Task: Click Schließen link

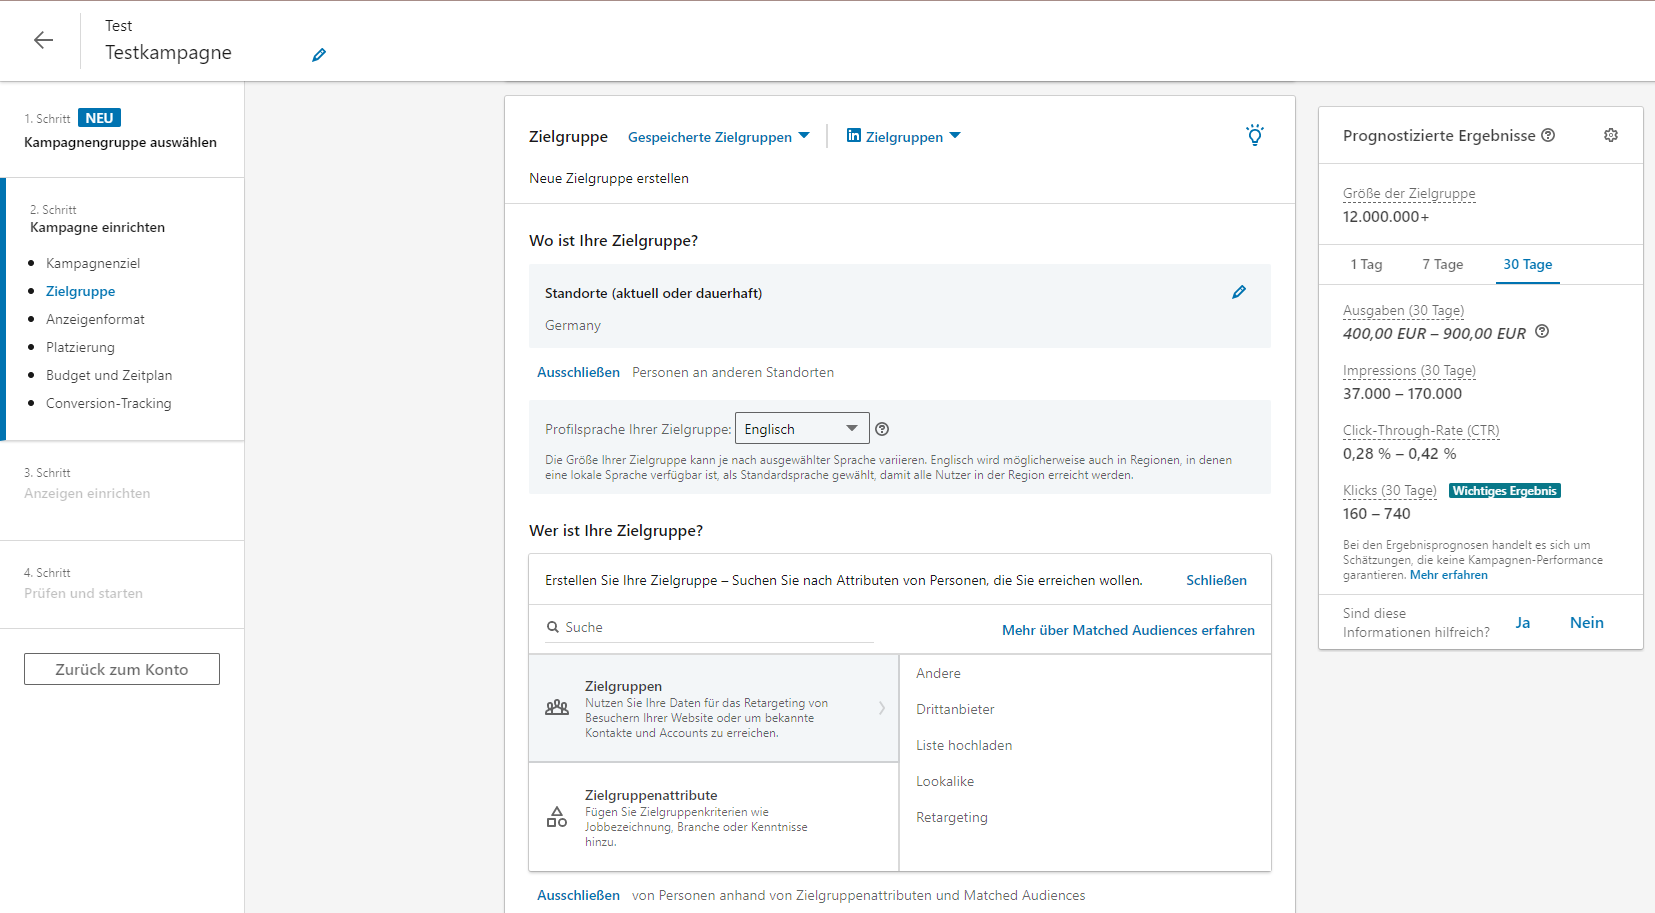Action: (x=1216, y=580)
